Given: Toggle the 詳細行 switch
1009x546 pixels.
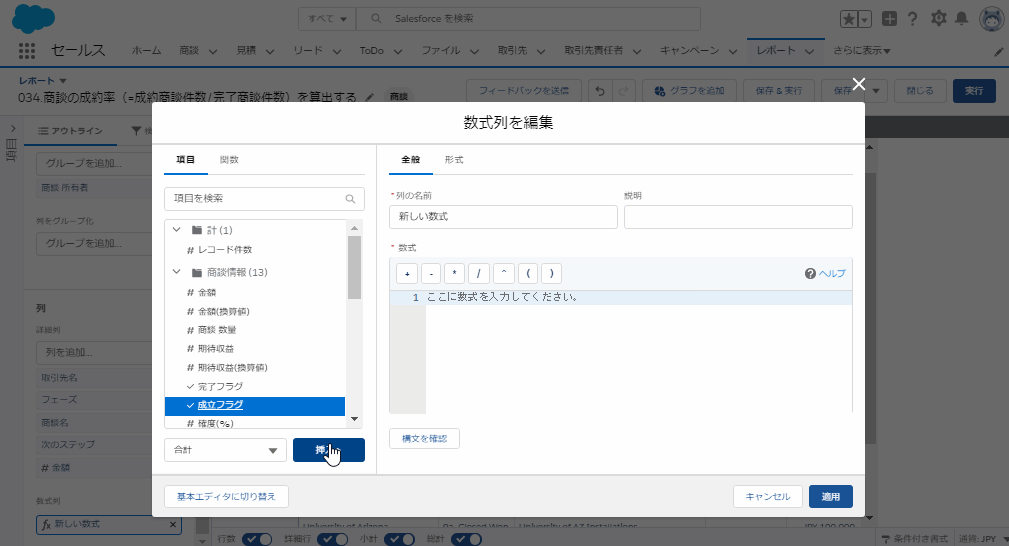Looking at the screenshot, I should point(332,539).
